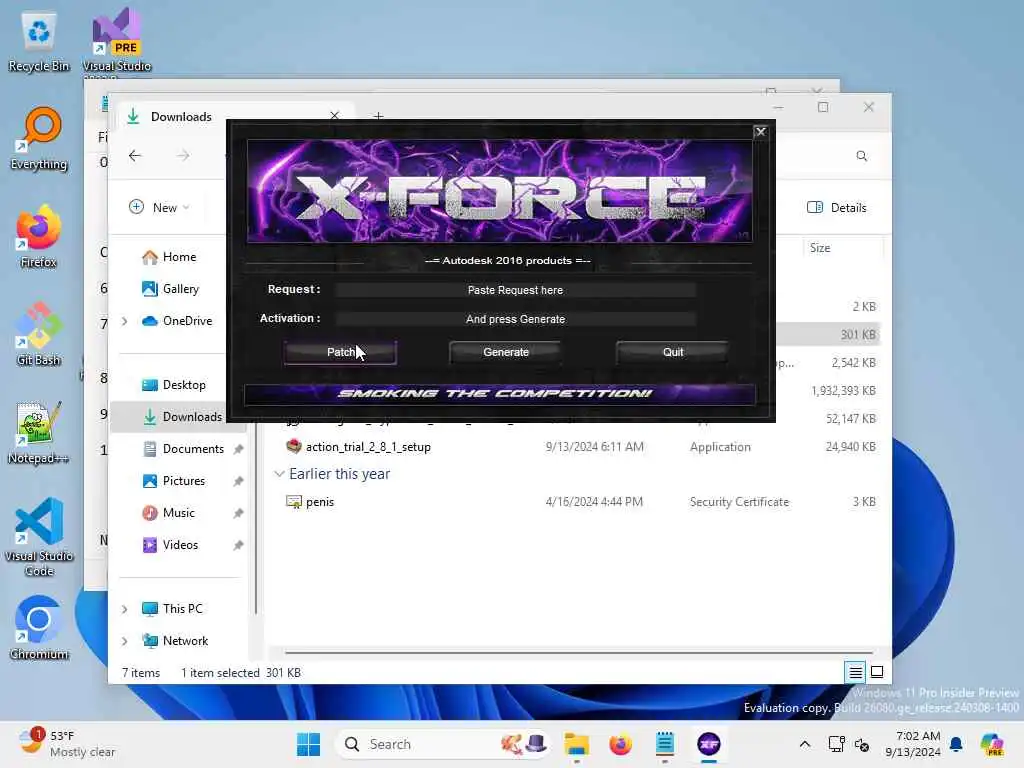Click X-Force taskbar icon
This screenshot has width=1024, height=768.
point(709,744)
